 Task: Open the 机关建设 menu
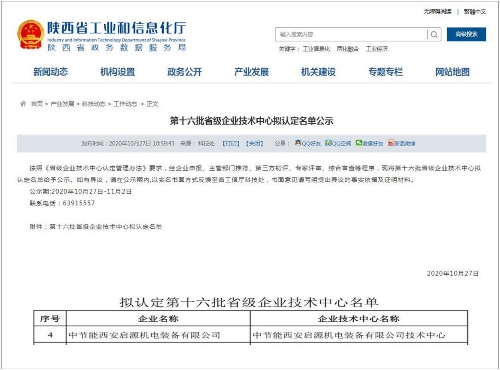(318, 72)
